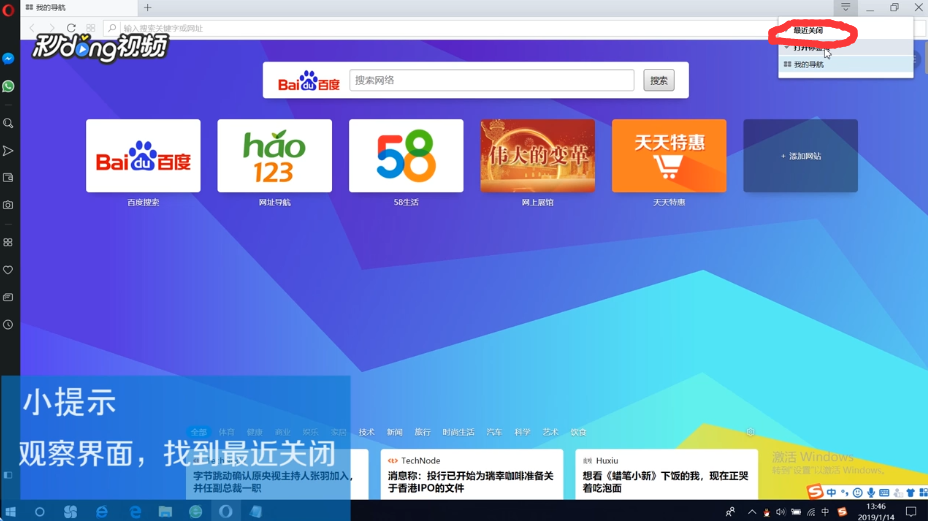Click the Cortana circle on taskbar
Image resolution: width=928 pixels, height=521 pixels.
(40, 512)
